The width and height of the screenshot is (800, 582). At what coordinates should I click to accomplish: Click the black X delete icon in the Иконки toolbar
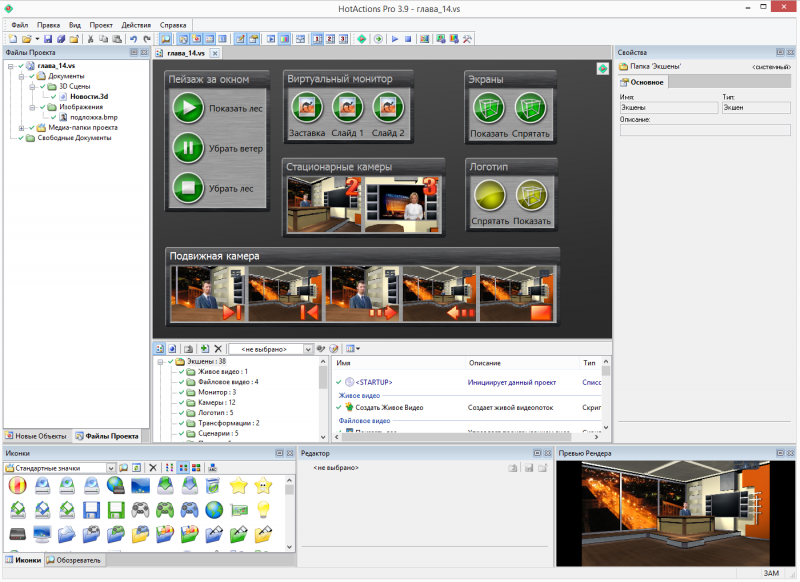(153, 468)
